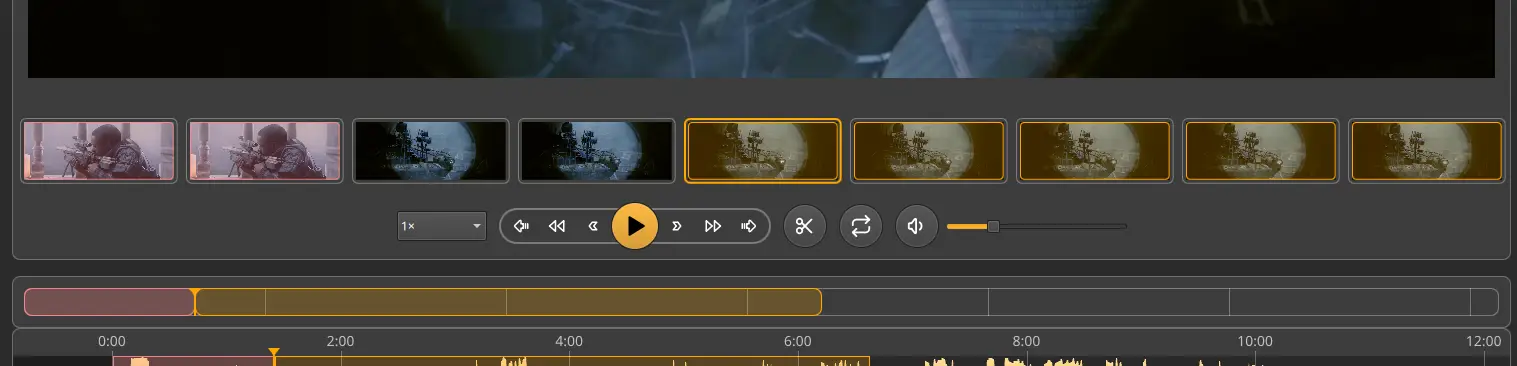Select the sixth filmstrip thumbnail
This screenshot has width=1517, height=366.
tap(929, 151)
